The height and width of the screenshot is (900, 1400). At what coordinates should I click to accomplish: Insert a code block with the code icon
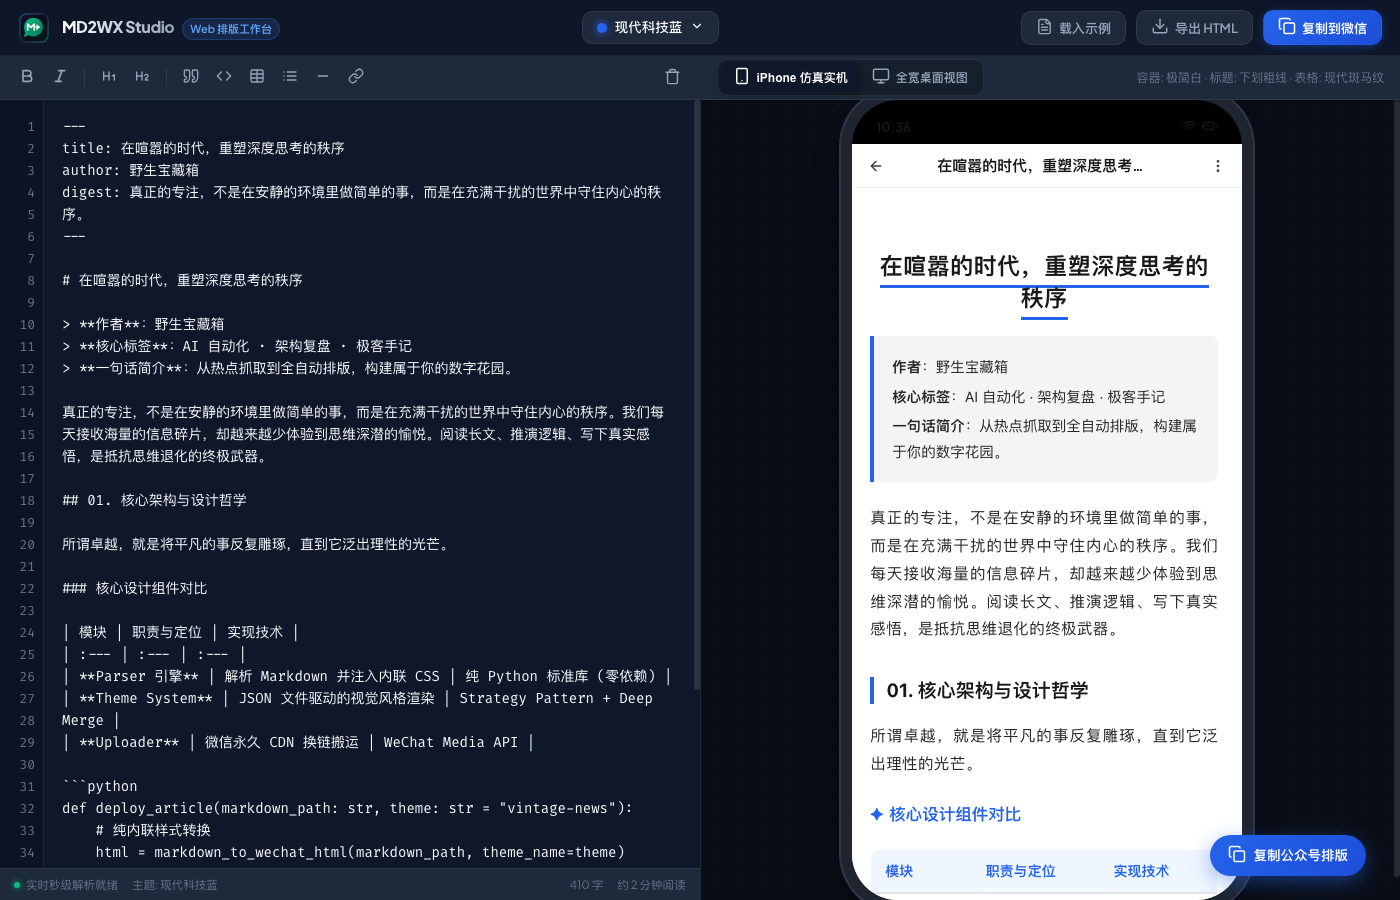224,76
